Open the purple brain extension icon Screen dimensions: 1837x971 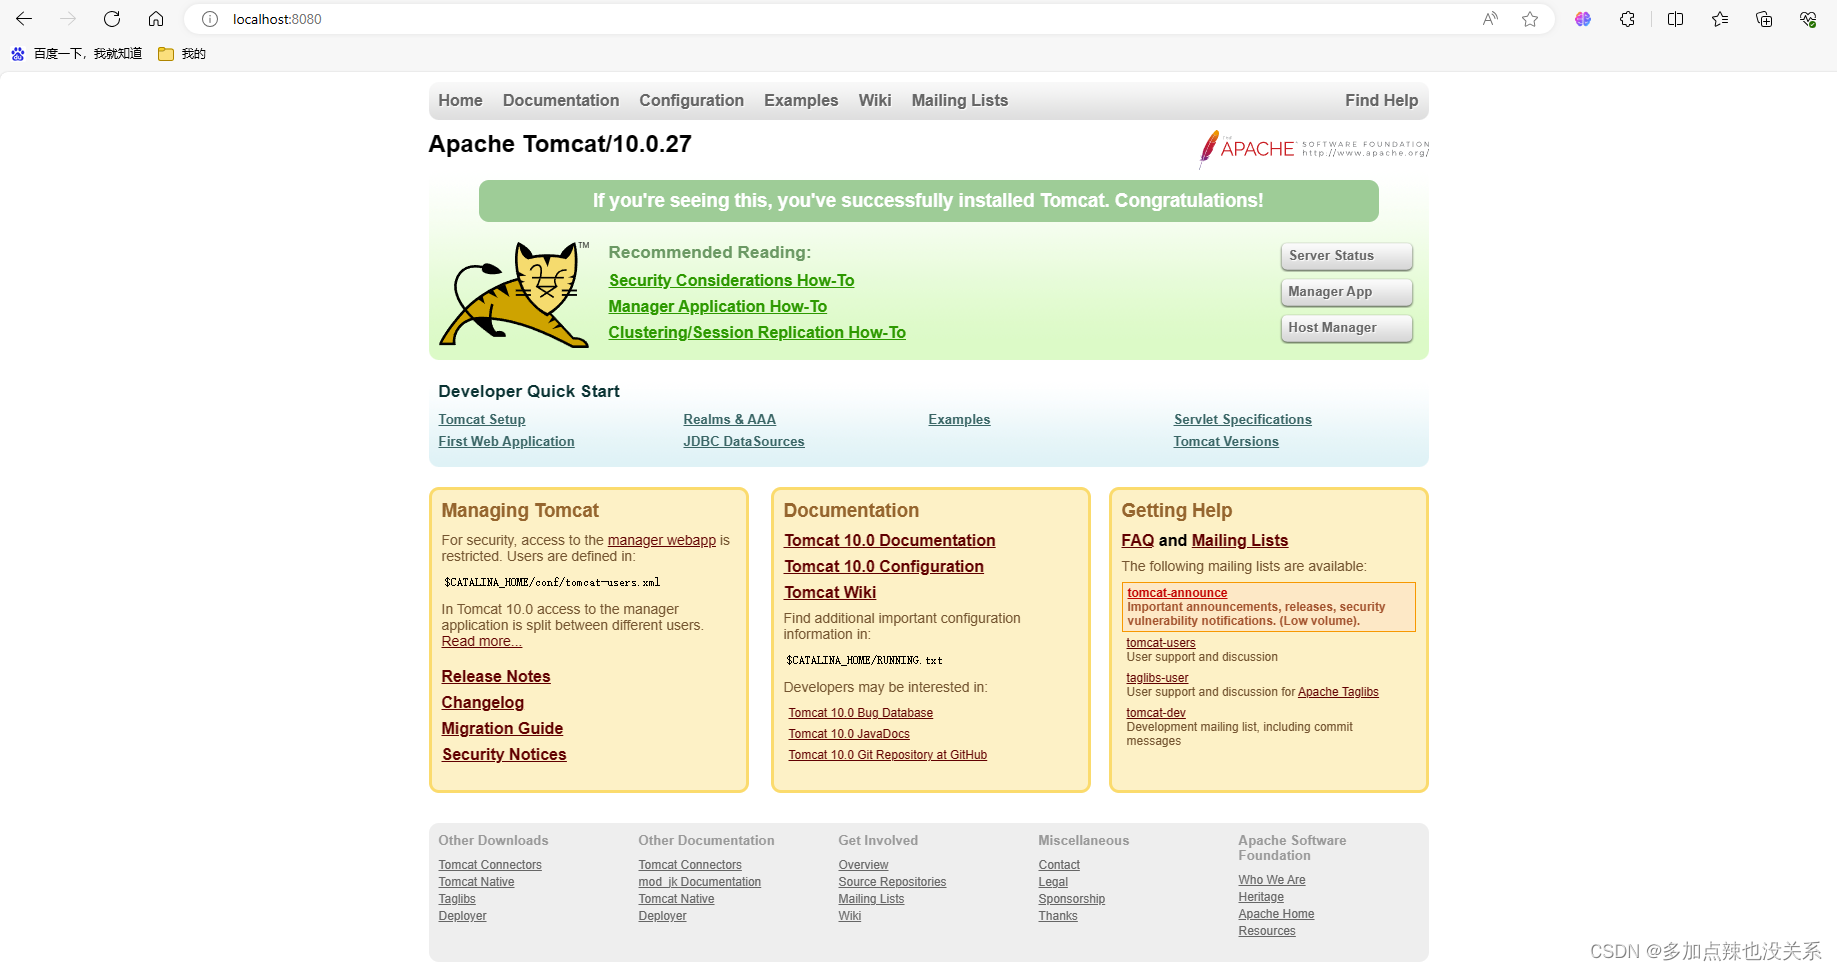1583,19
